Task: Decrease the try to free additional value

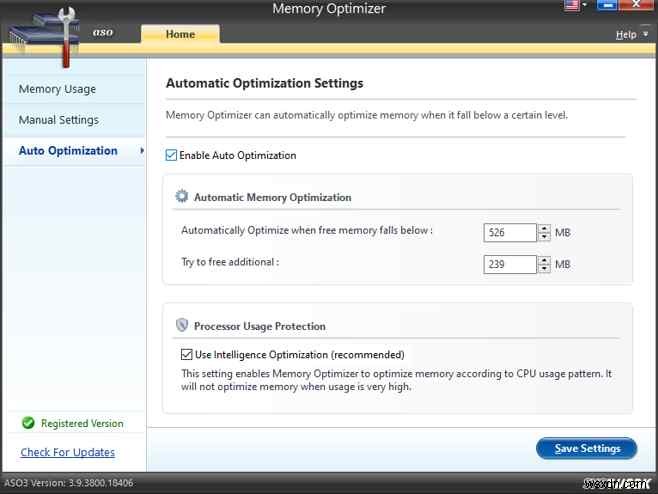Action: [544, 269]
